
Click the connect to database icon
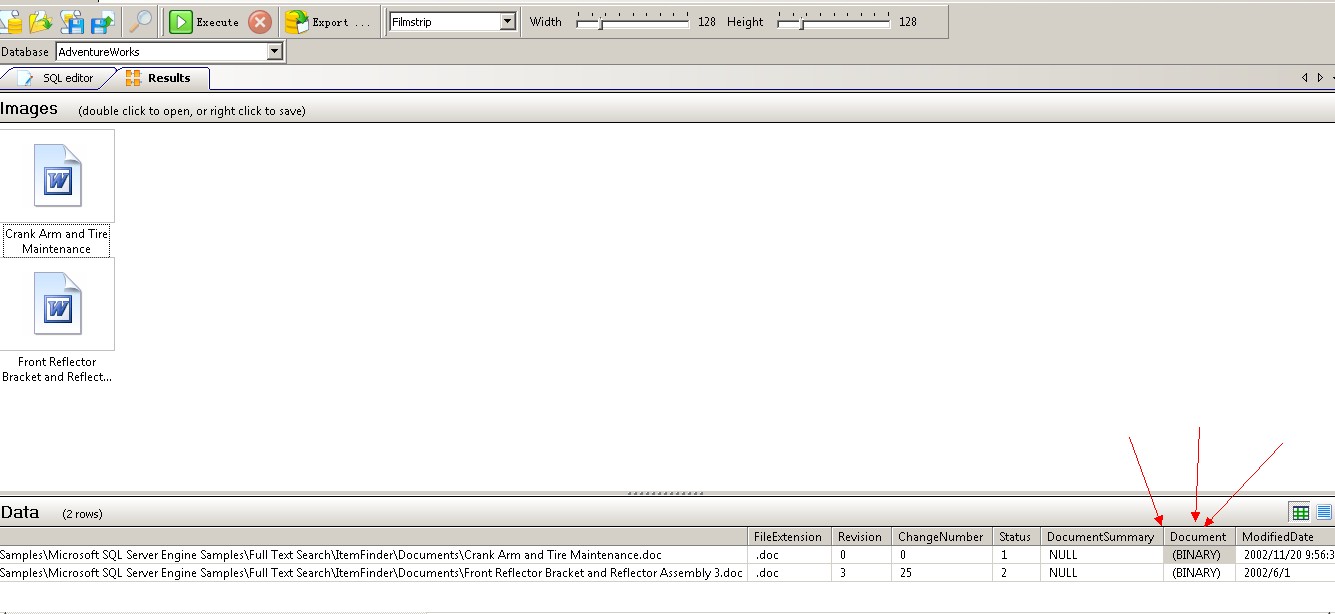click(10, 21)
